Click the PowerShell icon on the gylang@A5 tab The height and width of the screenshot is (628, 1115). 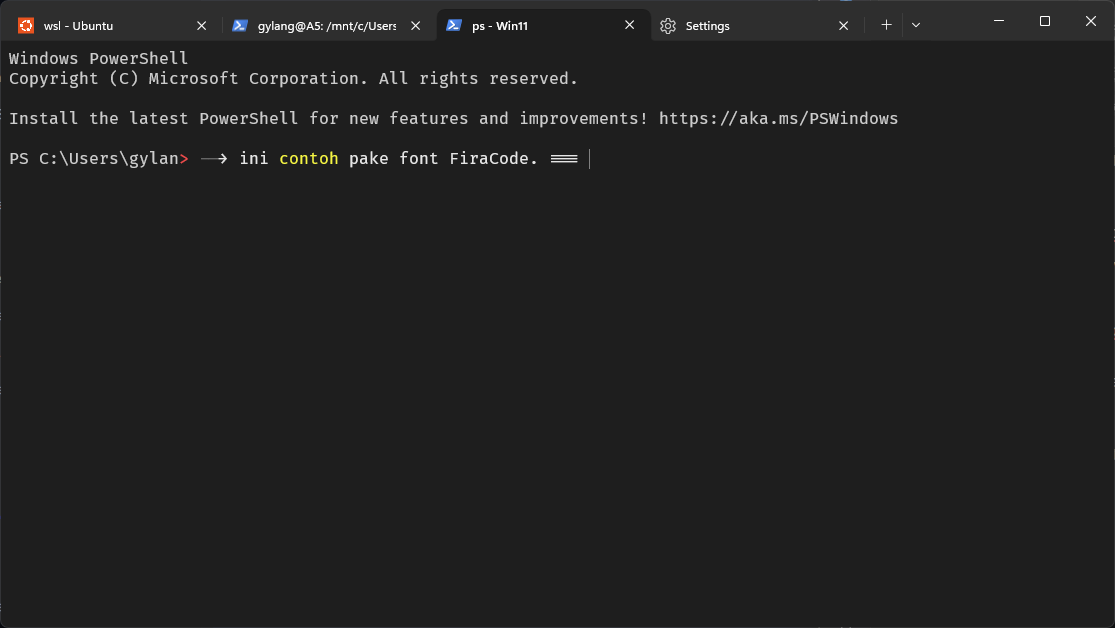point(240,26)
